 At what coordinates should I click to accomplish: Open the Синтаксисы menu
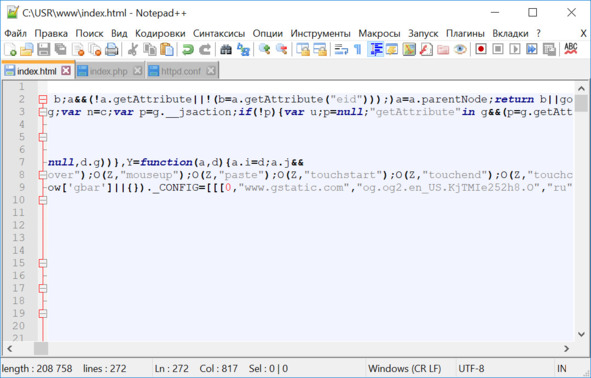point(219,34)
